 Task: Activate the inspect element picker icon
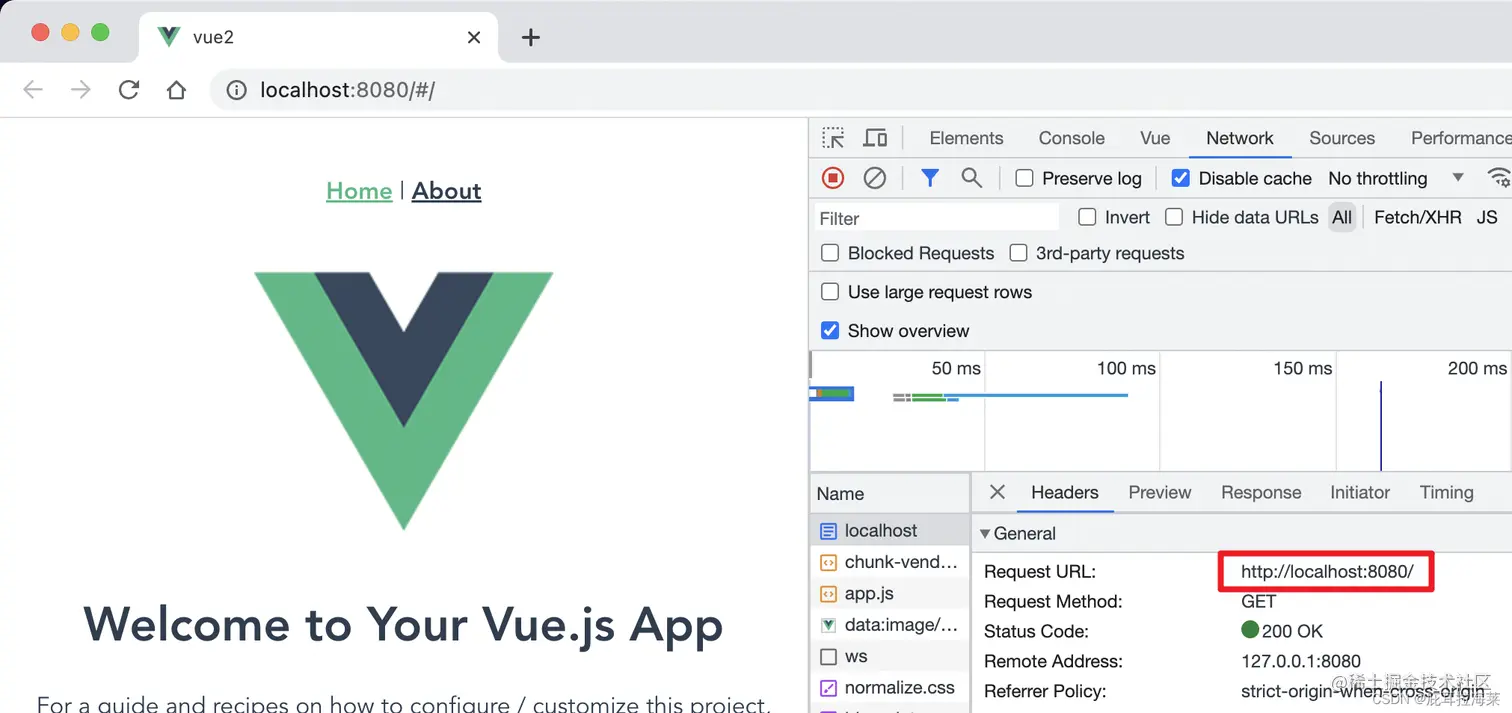click(x=833, y=138)
